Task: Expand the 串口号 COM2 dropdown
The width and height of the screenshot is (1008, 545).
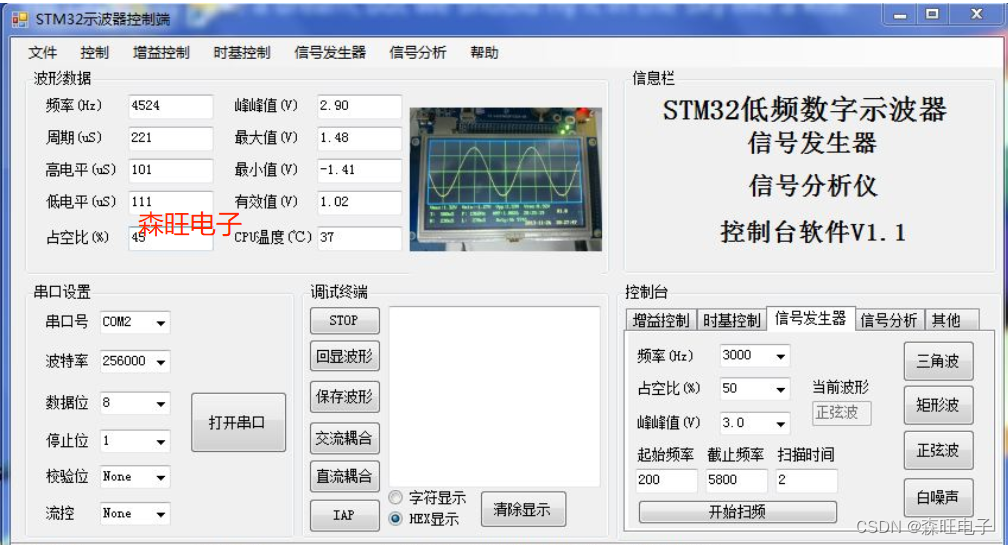Action: 161,323
